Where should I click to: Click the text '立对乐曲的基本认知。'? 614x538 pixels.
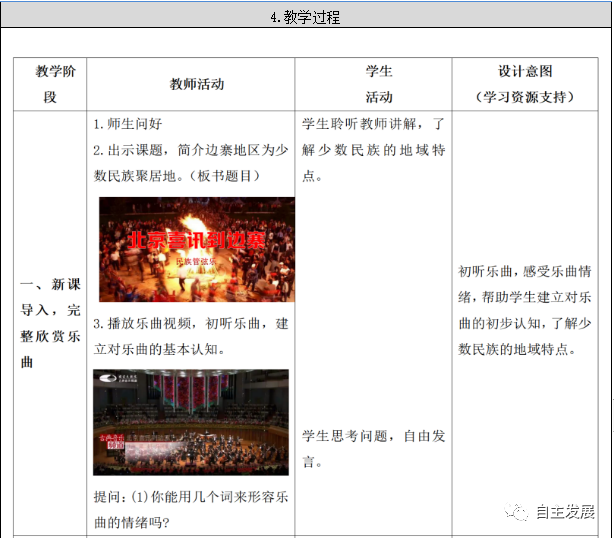159,349
